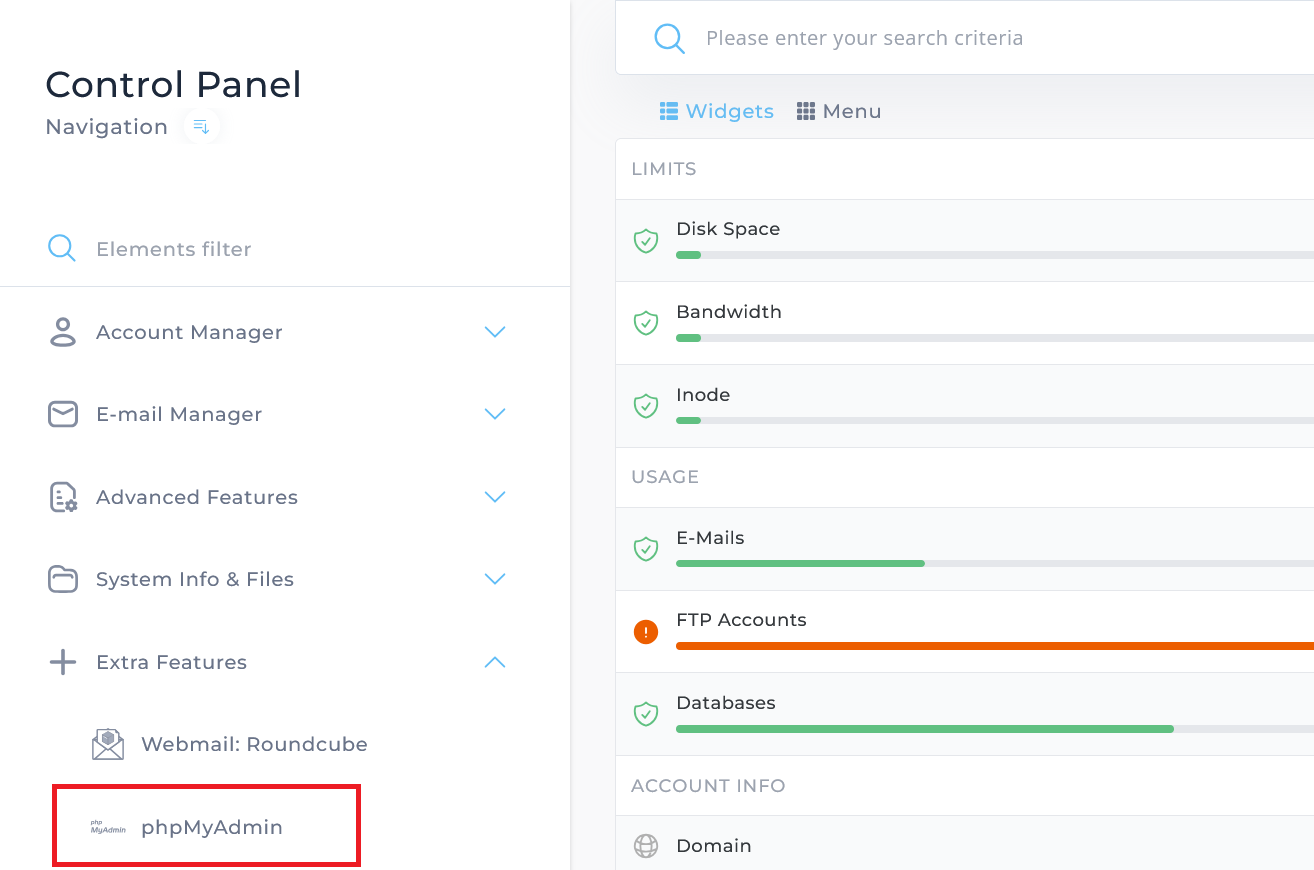Viewport: 1314px width, 870px height.
Task: Expand the Account Manager section chevron
Action: pyautogui.click(x=495, y=332)
